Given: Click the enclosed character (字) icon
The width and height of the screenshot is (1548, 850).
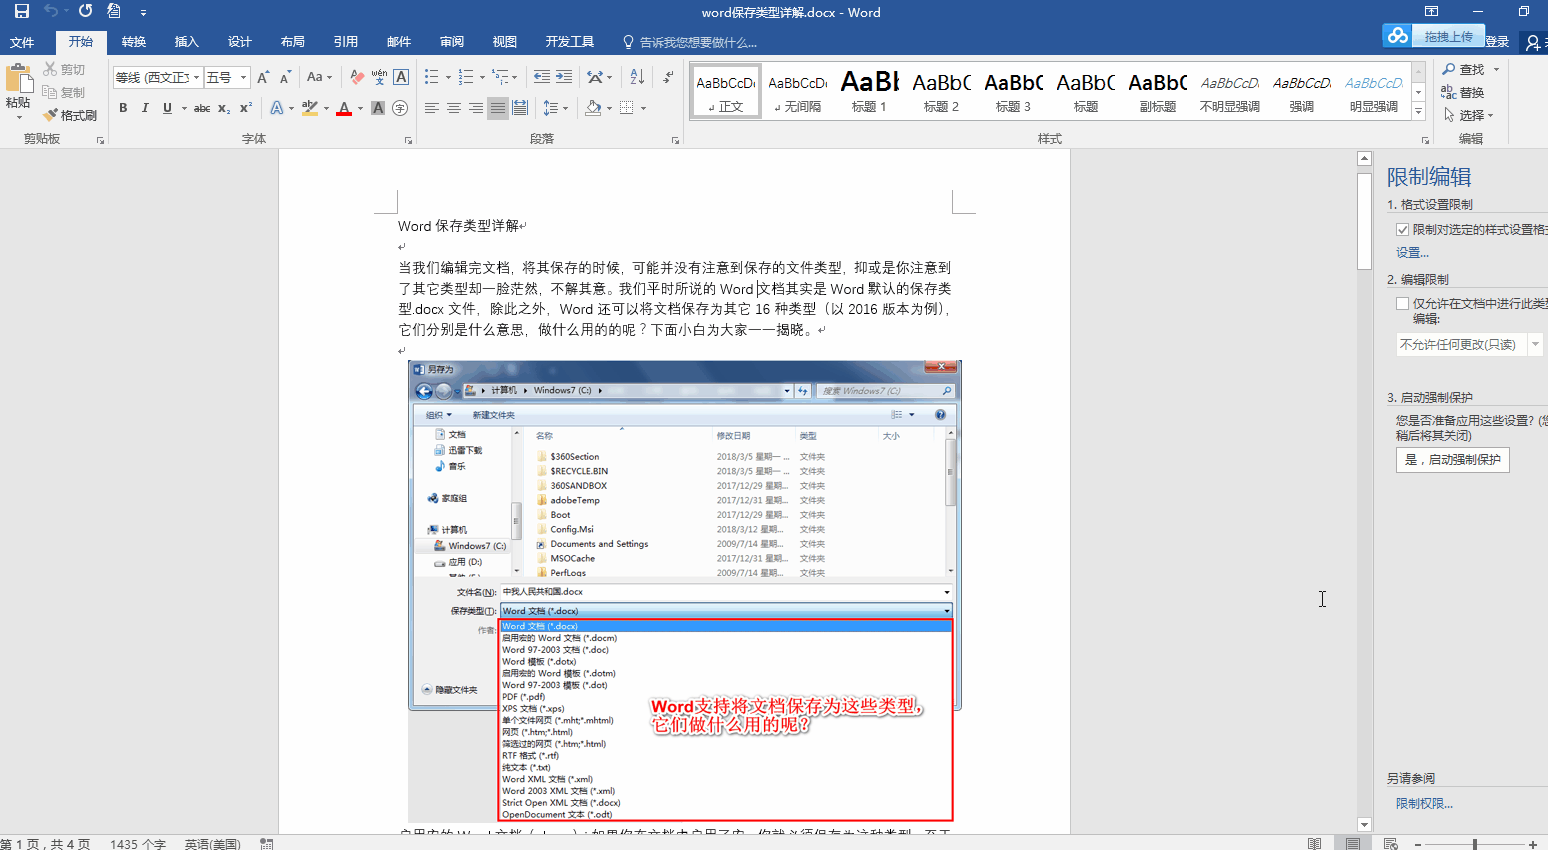Looking at the screenshot, I should tap(400, 108).
